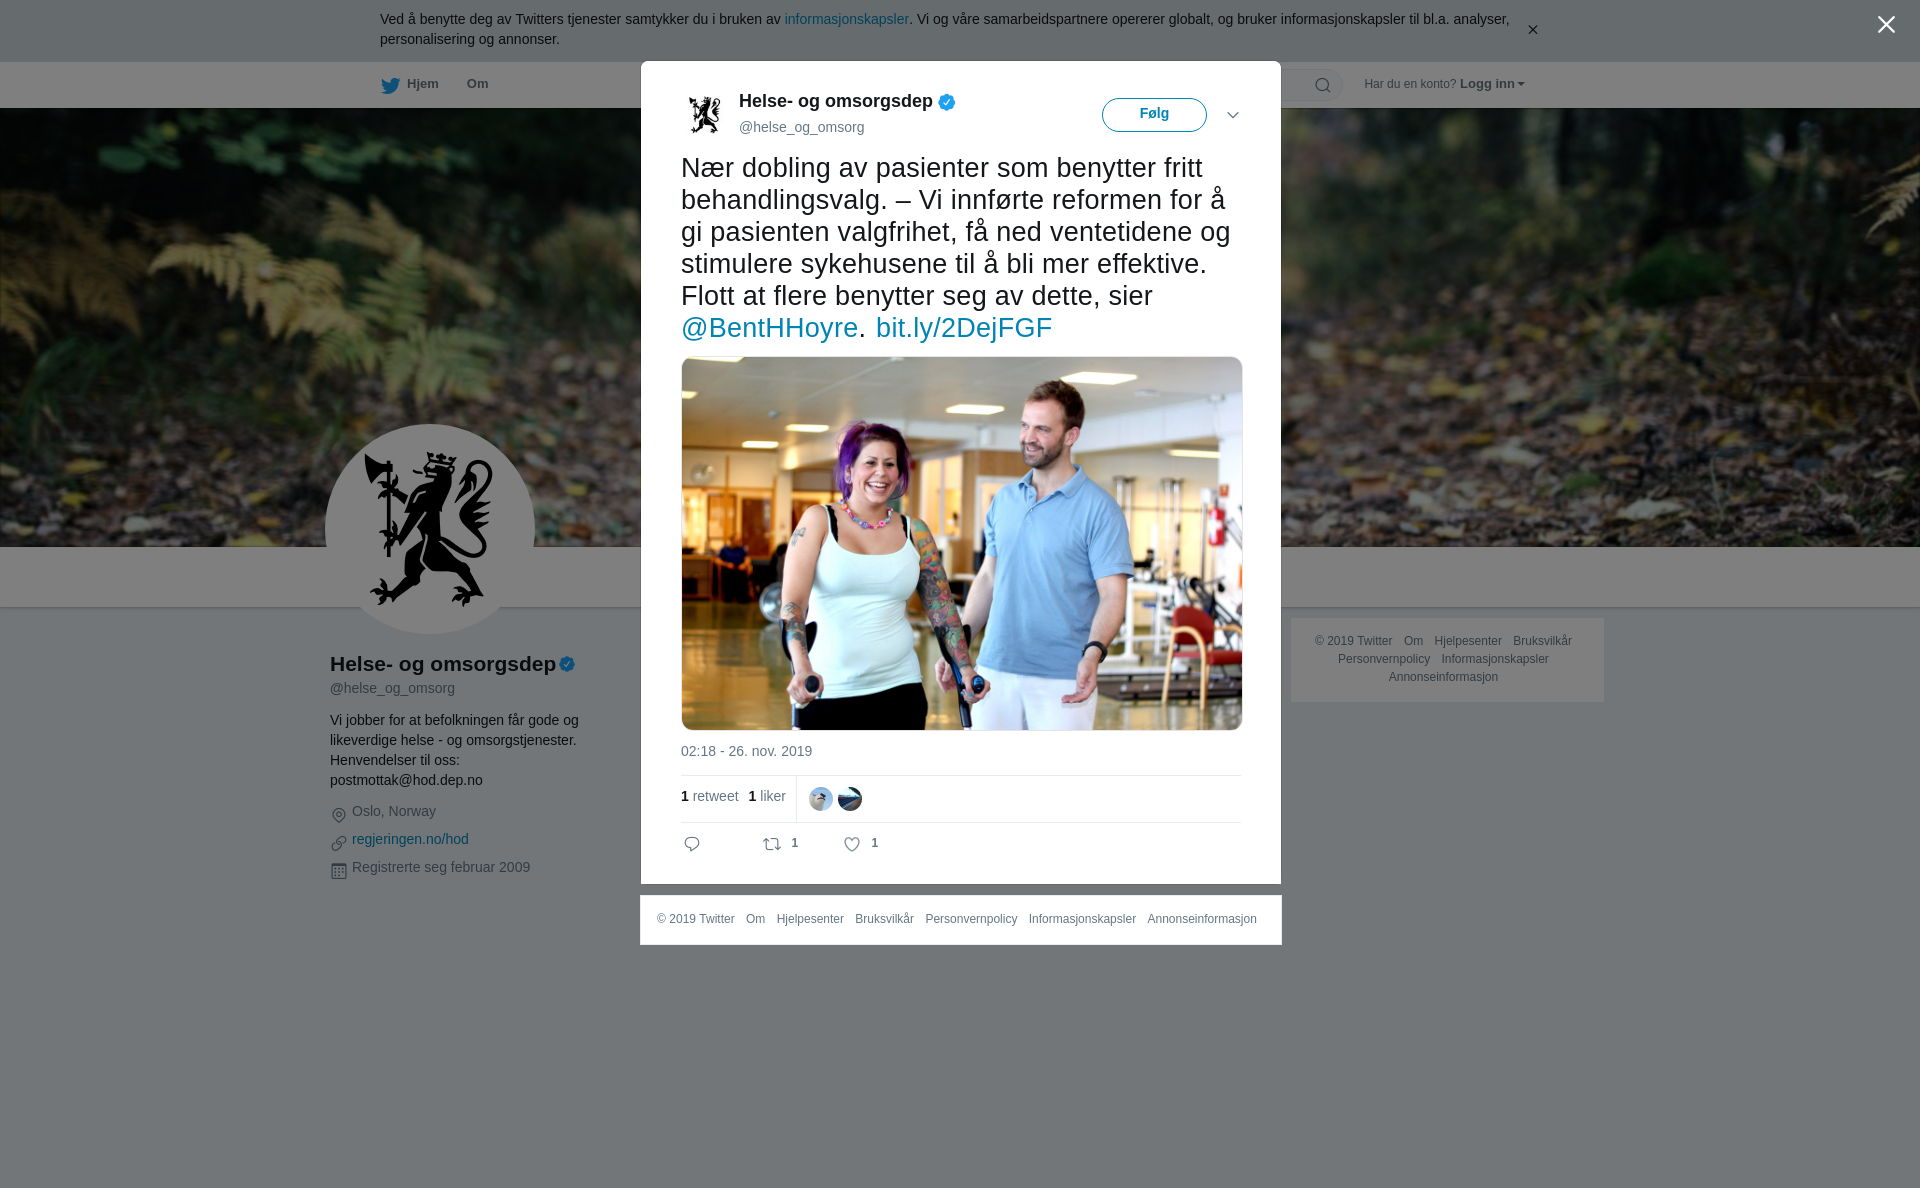Open first liker's avatar
This screenshot has width=1920, height=1188.
coord(821,799)
